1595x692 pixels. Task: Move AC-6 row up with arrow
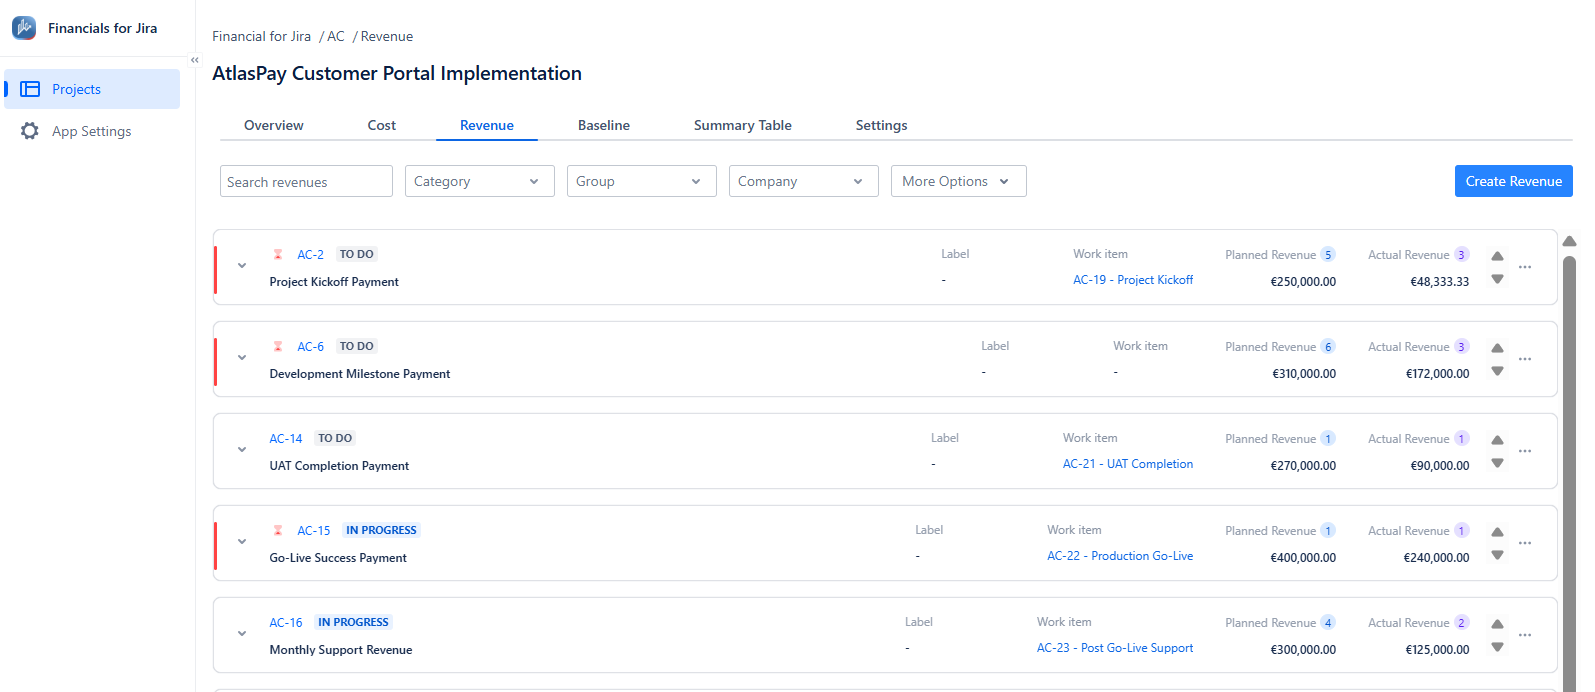(1497, 348)
